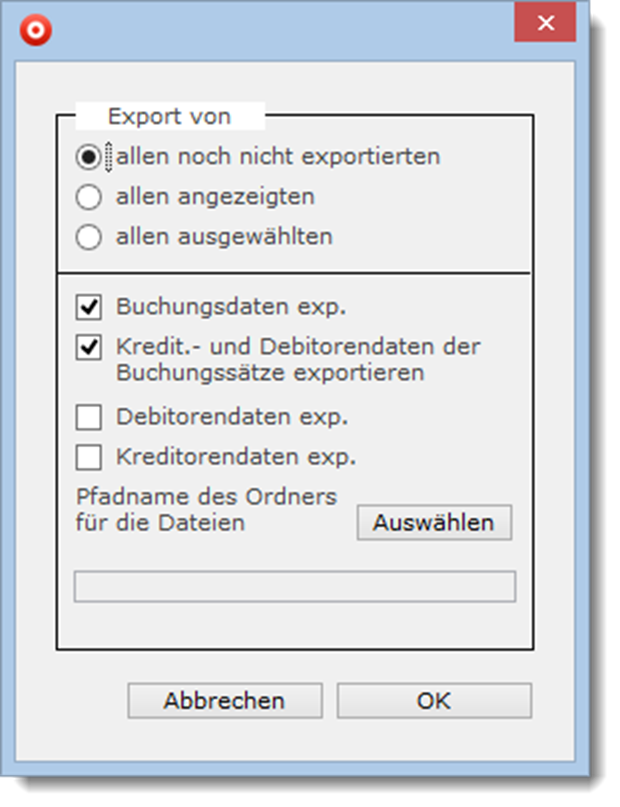This screenshot has height=807, width=620.
Task: Click the 'Debitorendaten exp.' label text
Action: 232,417
